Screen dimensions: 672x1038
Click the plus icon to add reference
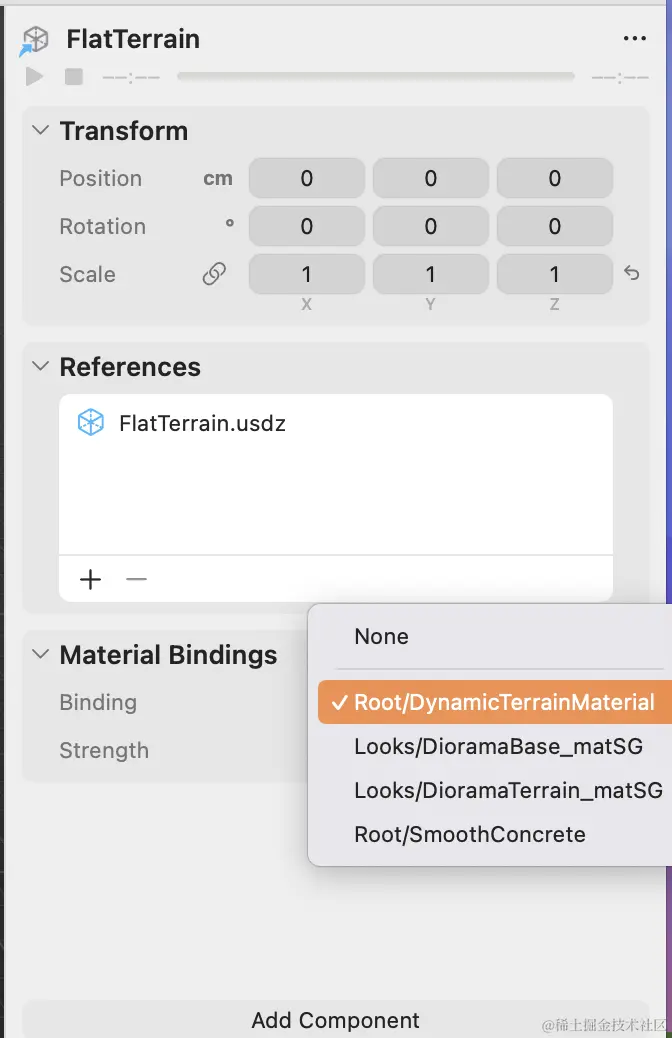[x=91, y=579]
